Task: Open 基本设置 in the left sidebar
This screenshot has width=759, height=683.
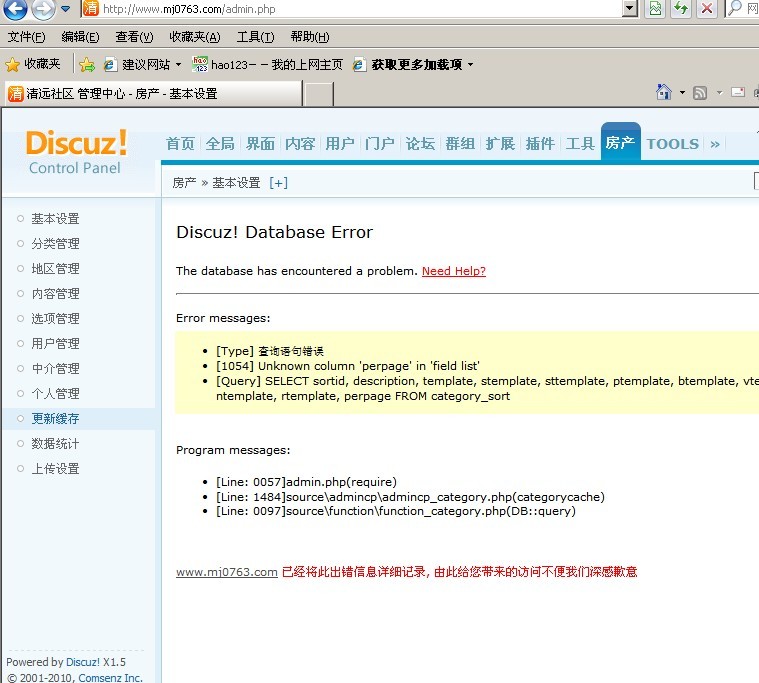Action: [55, 218]
